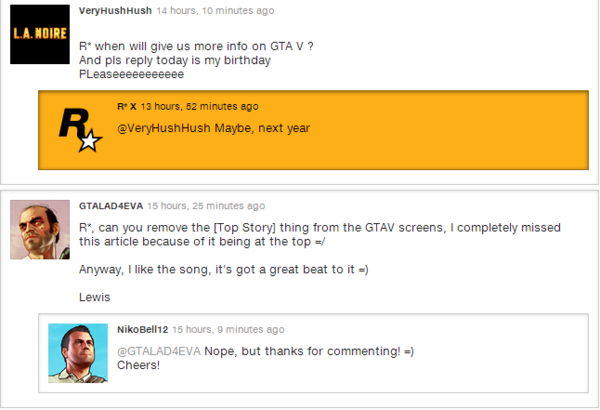Click GTALAD4EVA's Trevor avatar picture
600x410 pixels.
click(x=40, y=230)
